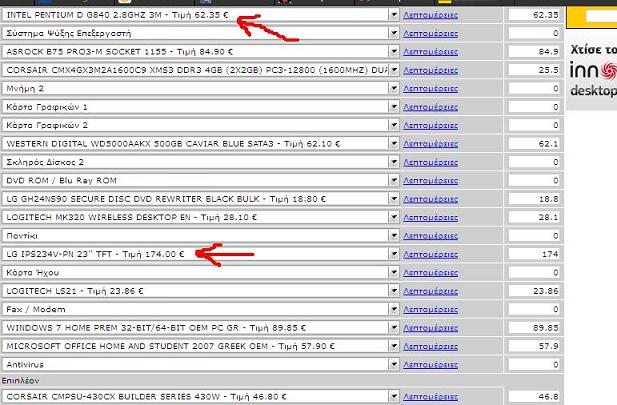The image size is (617, 405).
Task: Click Λεπτομέρειες beside DVD ROM / Blu Ray ROM
Action: coord(430,181)
